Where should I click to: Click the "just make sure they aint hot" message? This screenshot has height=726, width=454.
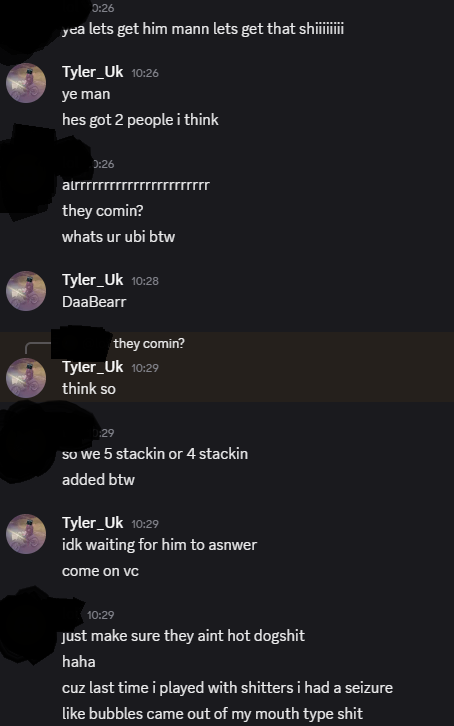pos(183,636)
